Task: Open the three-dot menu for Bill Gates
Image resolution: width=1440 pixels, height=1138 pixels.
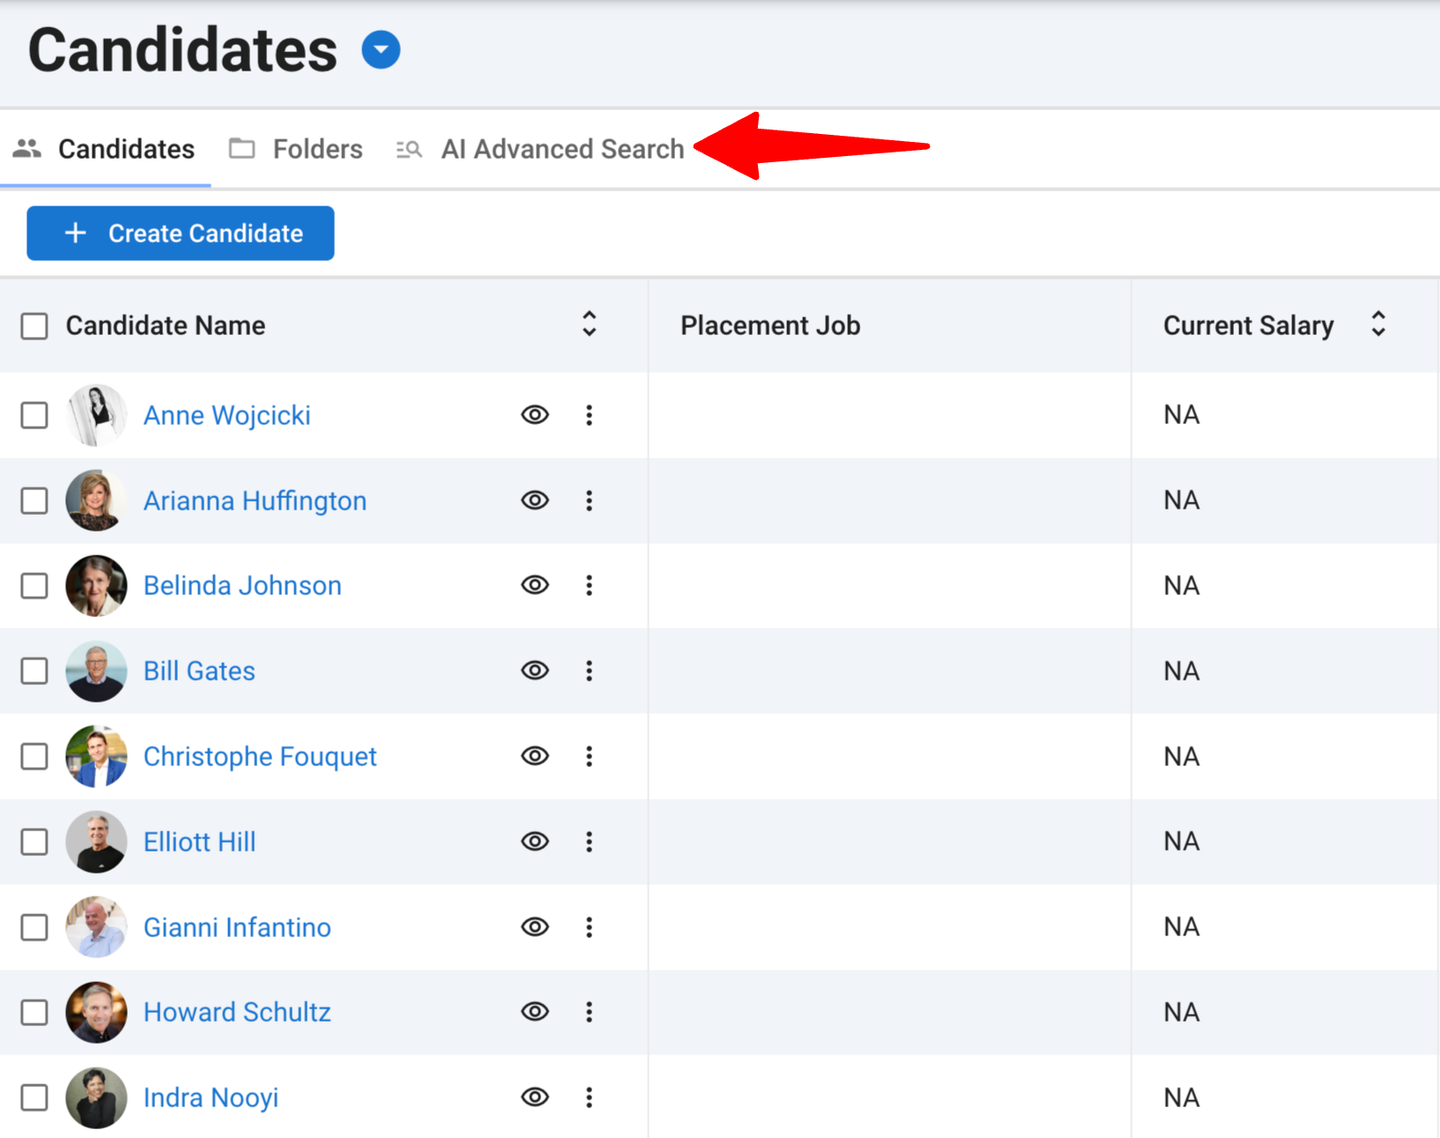Action: (x=589, y=671)
